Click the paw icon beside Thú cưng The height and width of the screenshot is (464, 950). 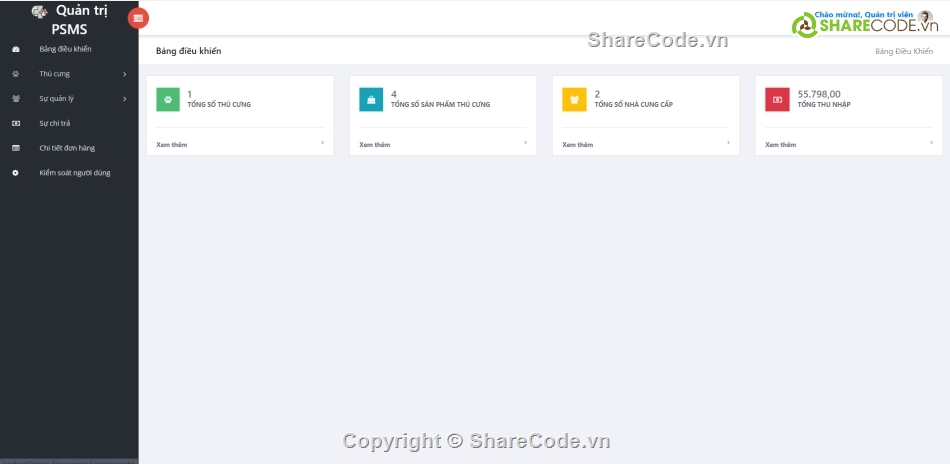[x=15, y=74]
